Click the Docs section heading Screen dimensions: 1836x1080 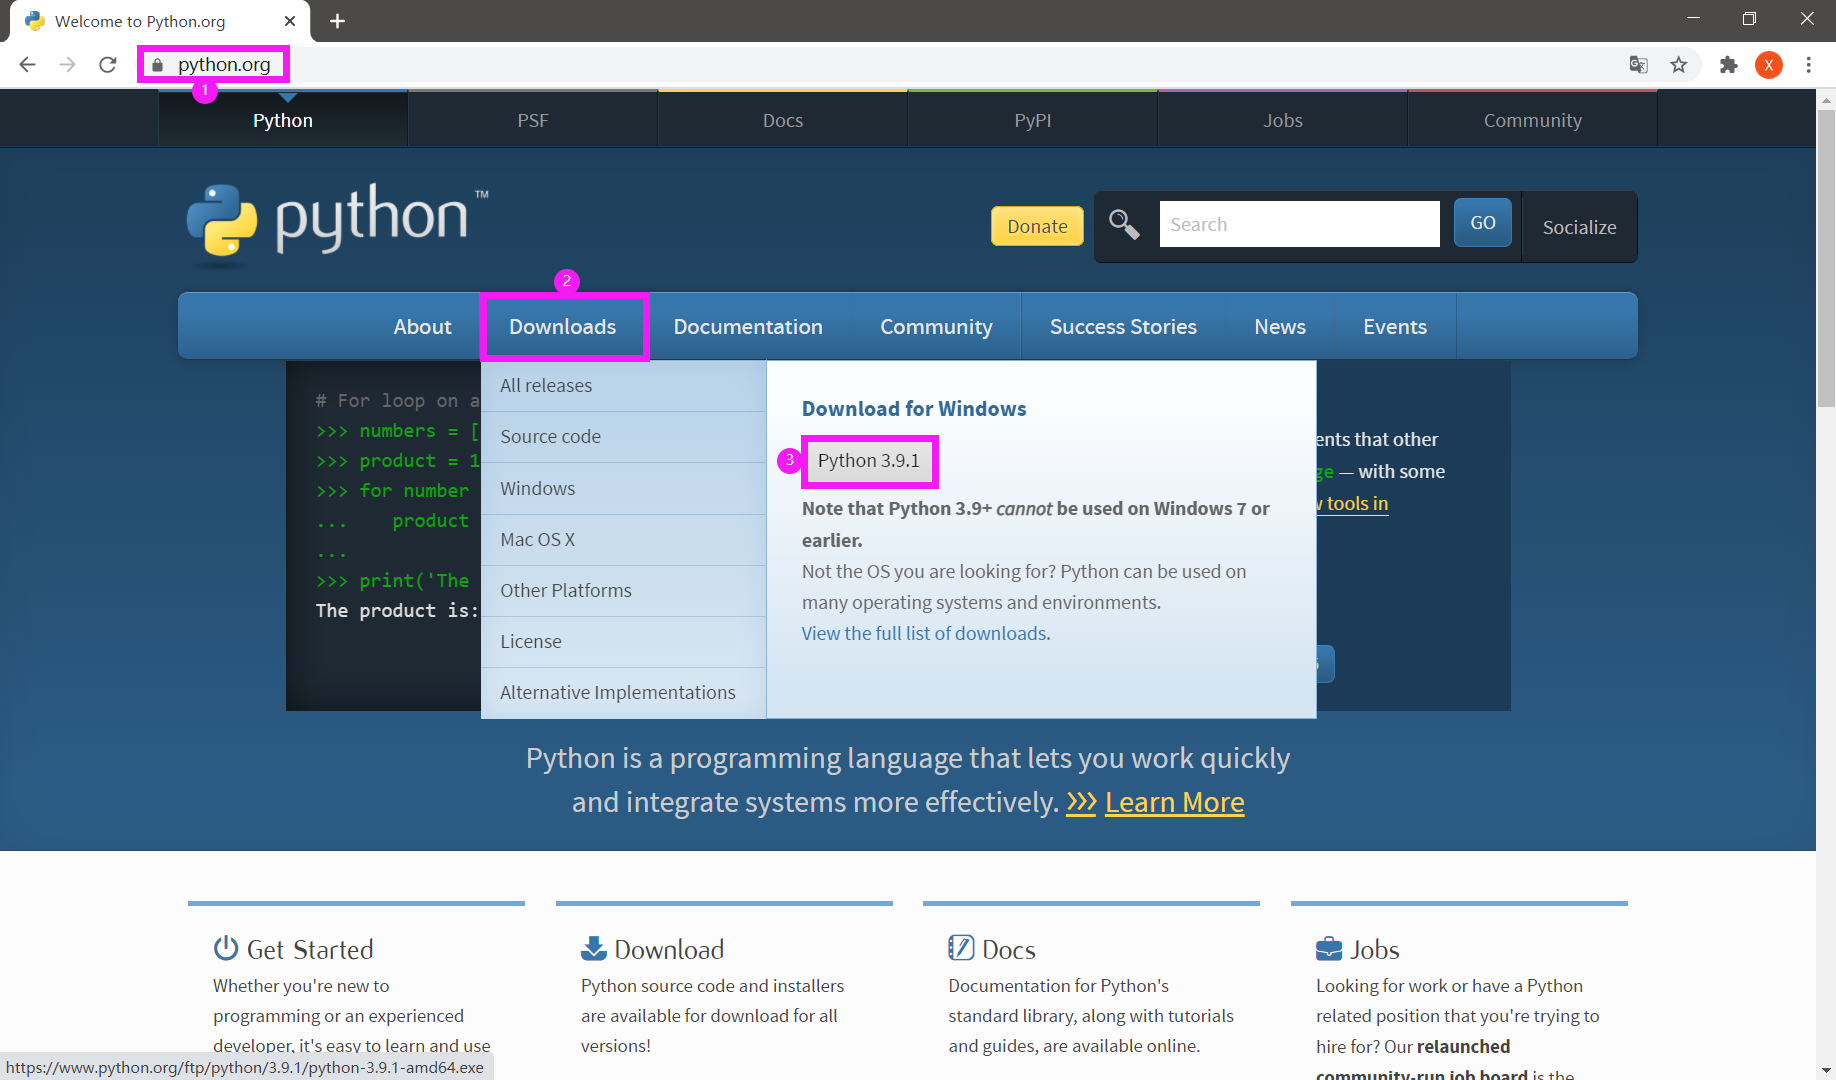pyautogui.click(x=1008, y=950)
